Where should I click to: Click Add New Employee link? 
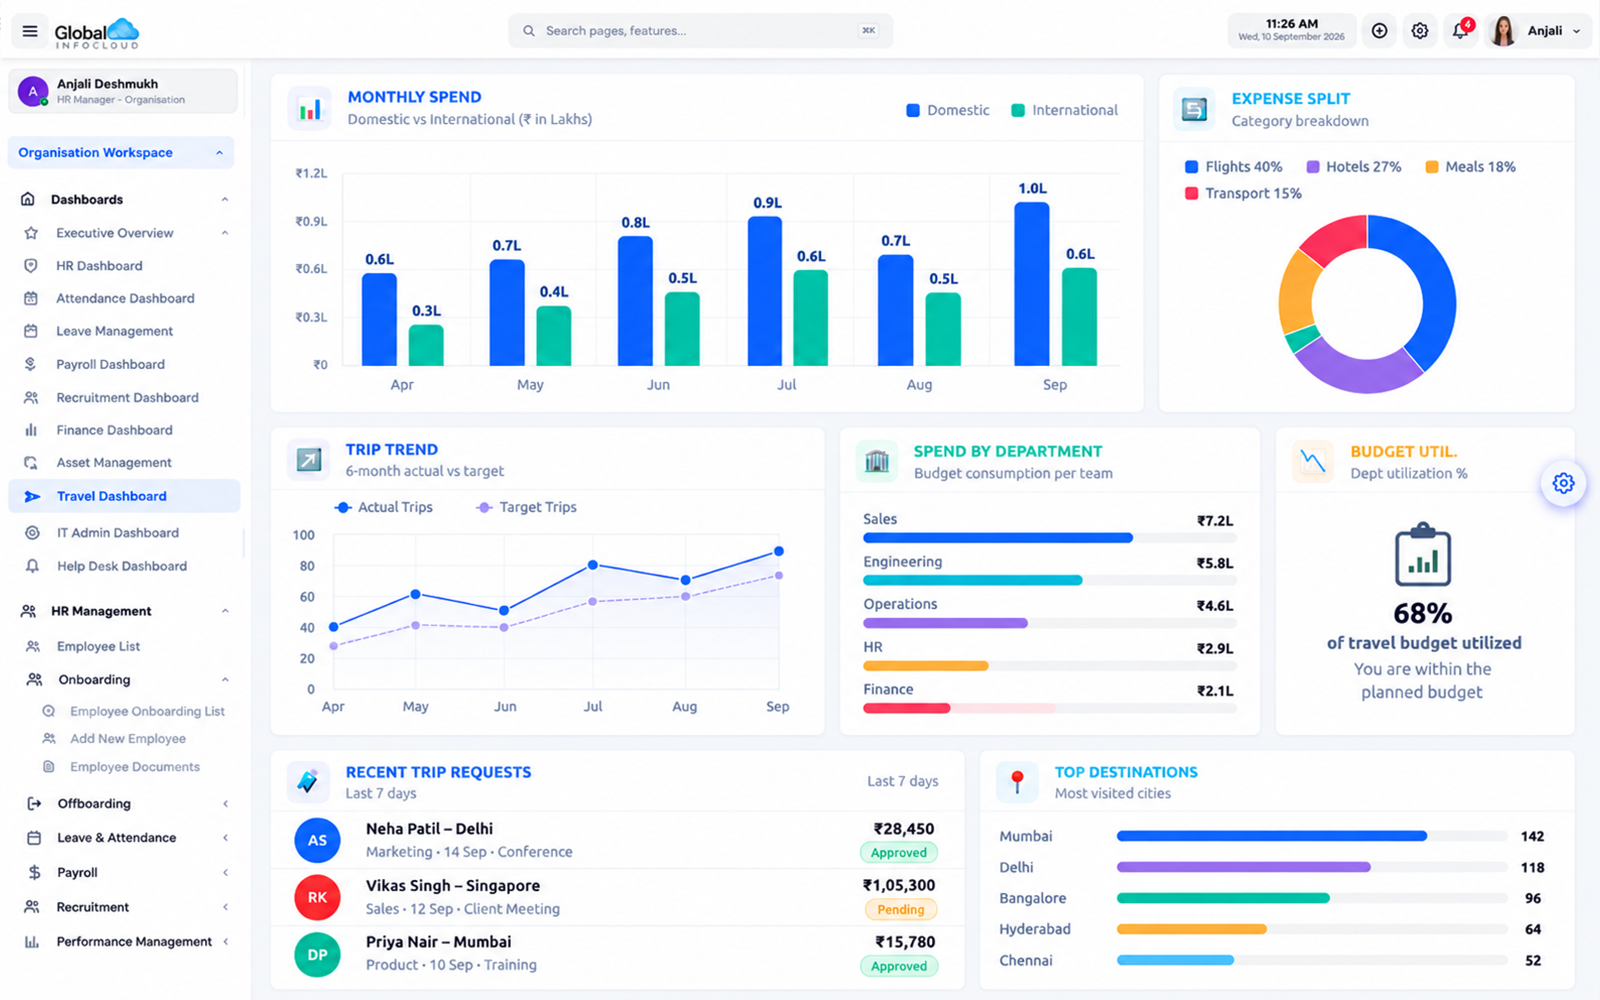pyautogui.click(x=128, y=739)
